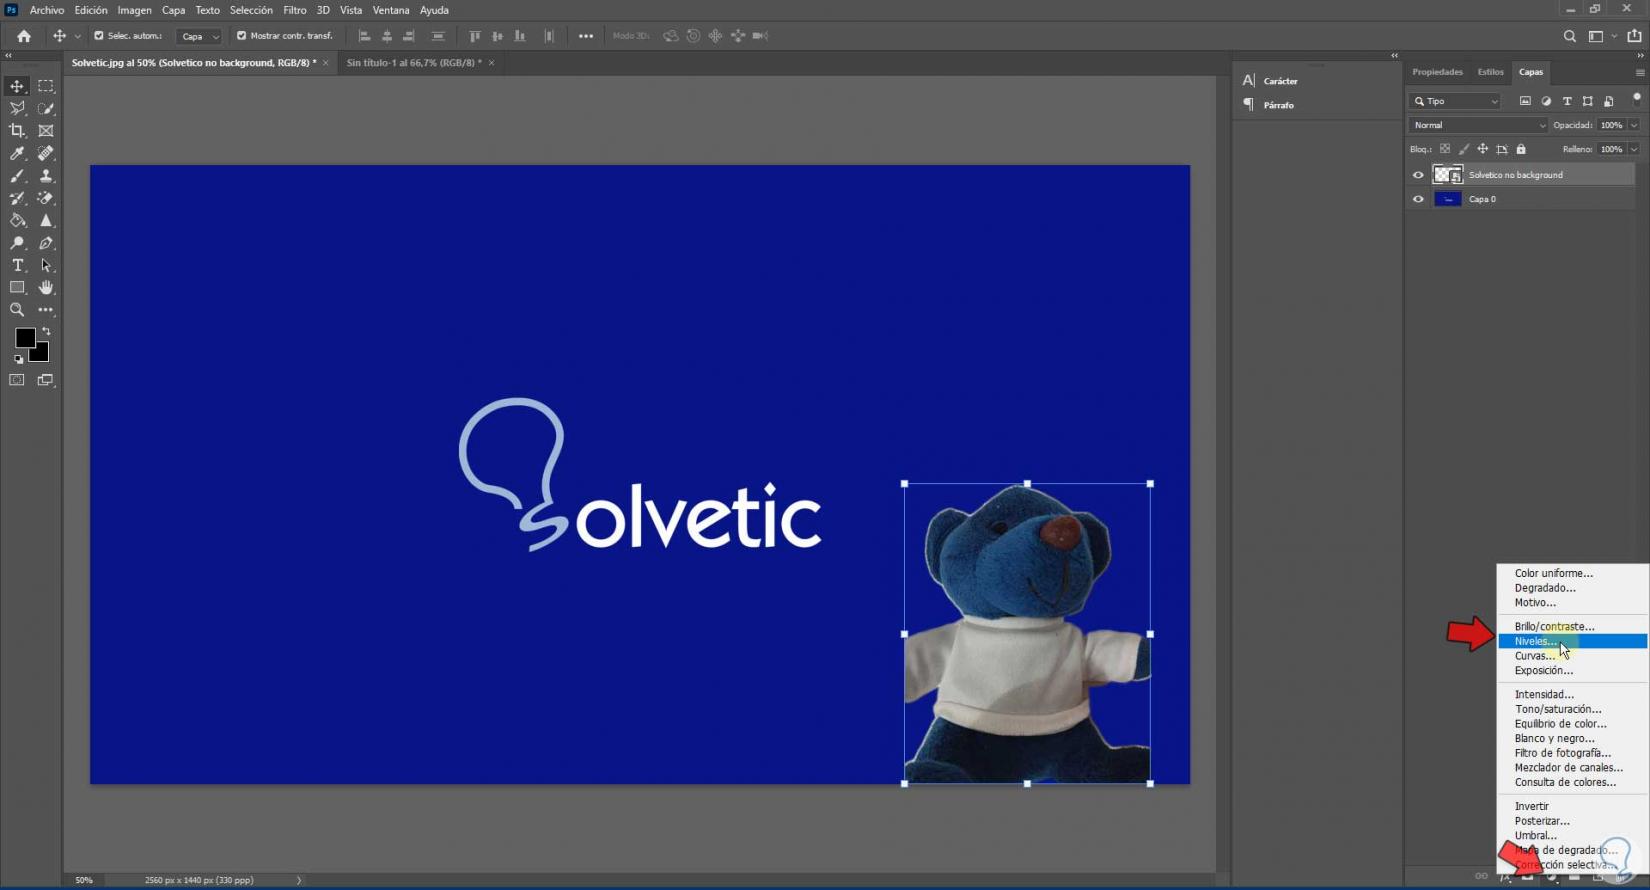The height and width of the screenshot is (890, 1650).
Task: Open the tool preset picker arrow
Action: (x=78, y=36)
